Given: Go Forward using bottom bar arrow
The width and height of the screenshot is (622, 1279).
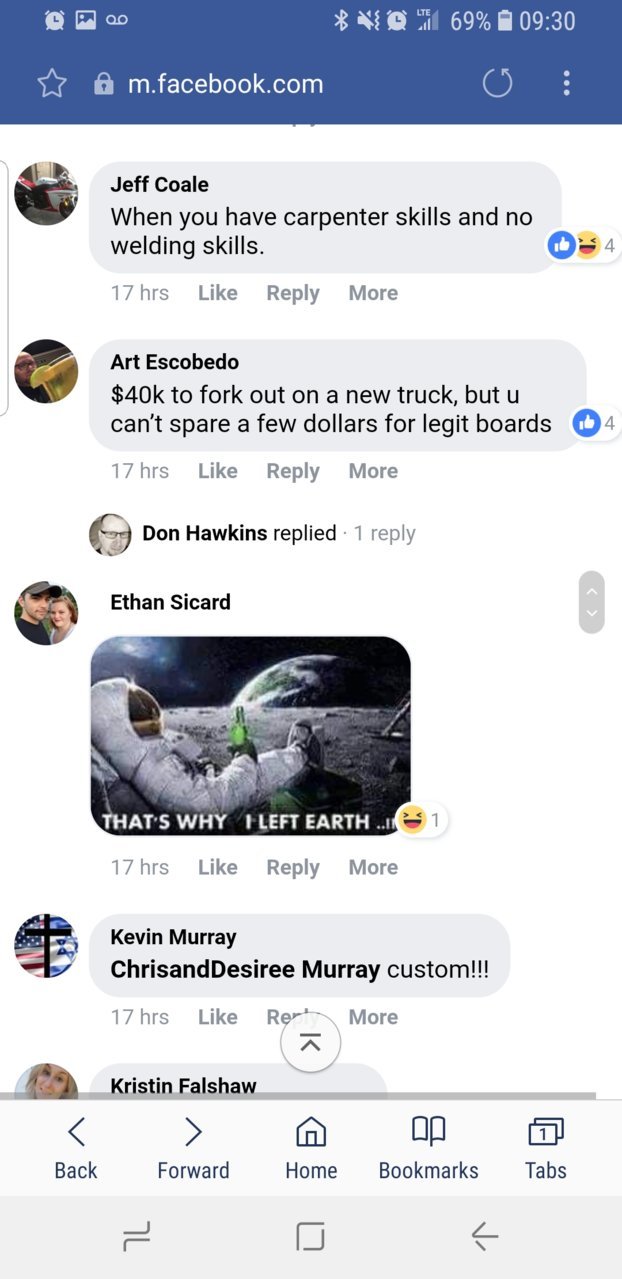Looking at the screenshot, I should pos(193,1148).
